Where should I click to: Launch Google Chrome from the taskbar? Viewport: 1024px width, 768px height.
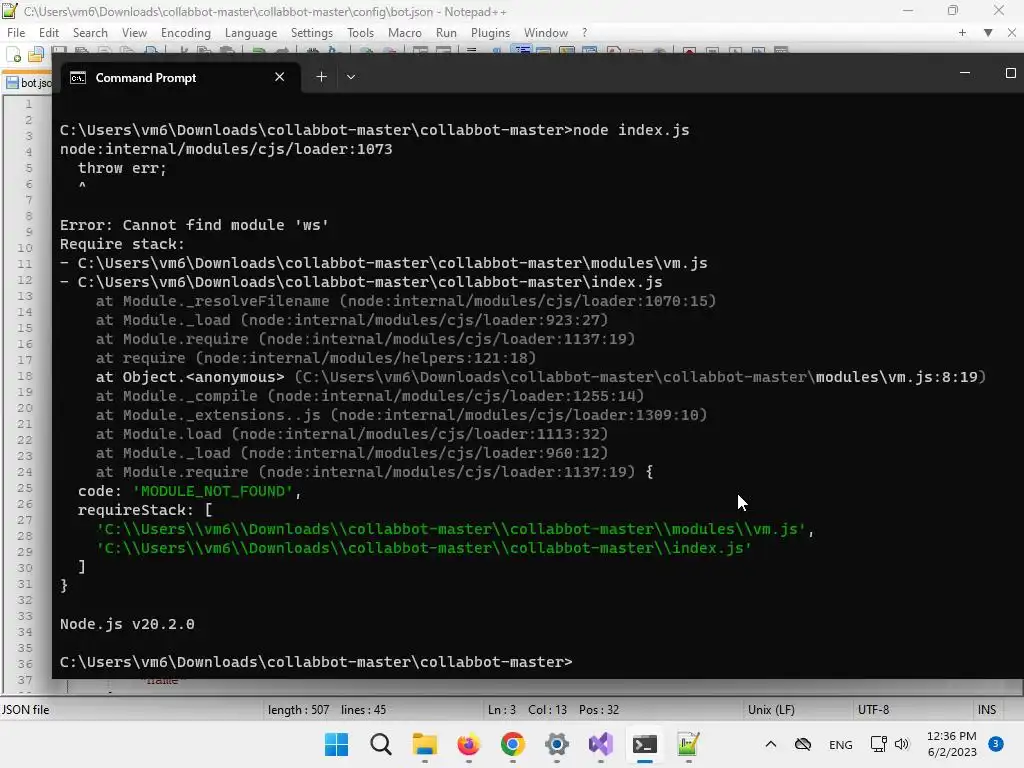513,744
